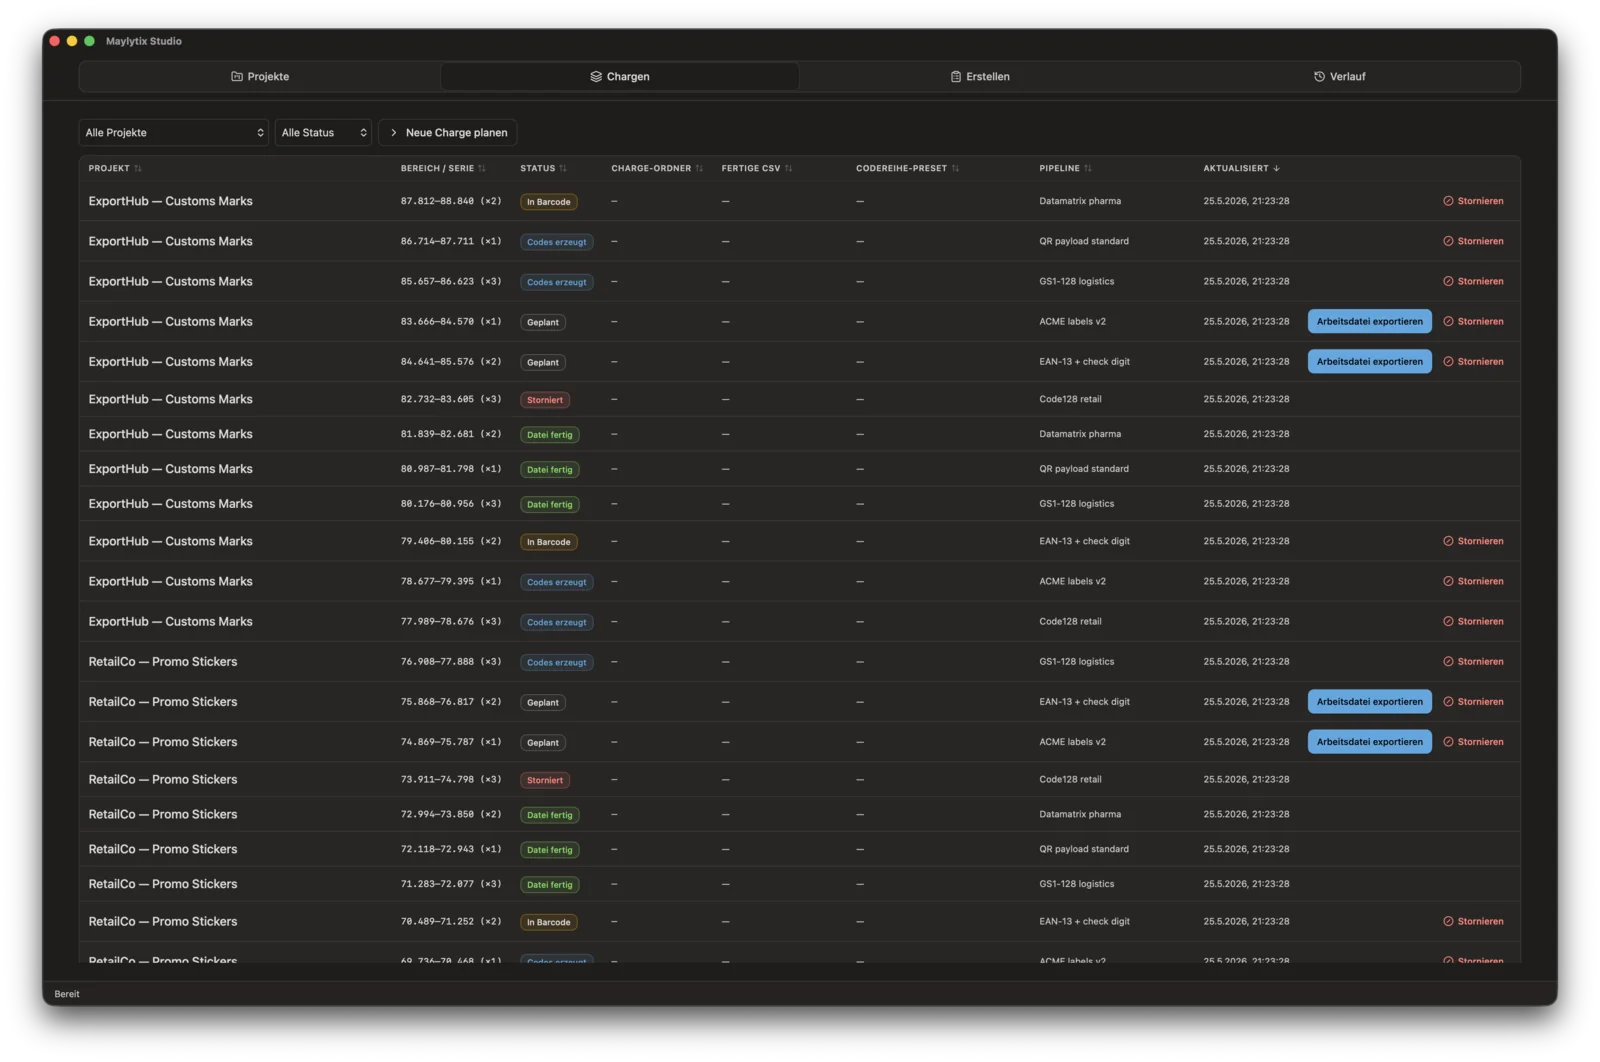Click Code128 retail in row 73.911–74.798
Image resolution: width=1600 pixels, height=1062 pixels.
point(1070,779)
